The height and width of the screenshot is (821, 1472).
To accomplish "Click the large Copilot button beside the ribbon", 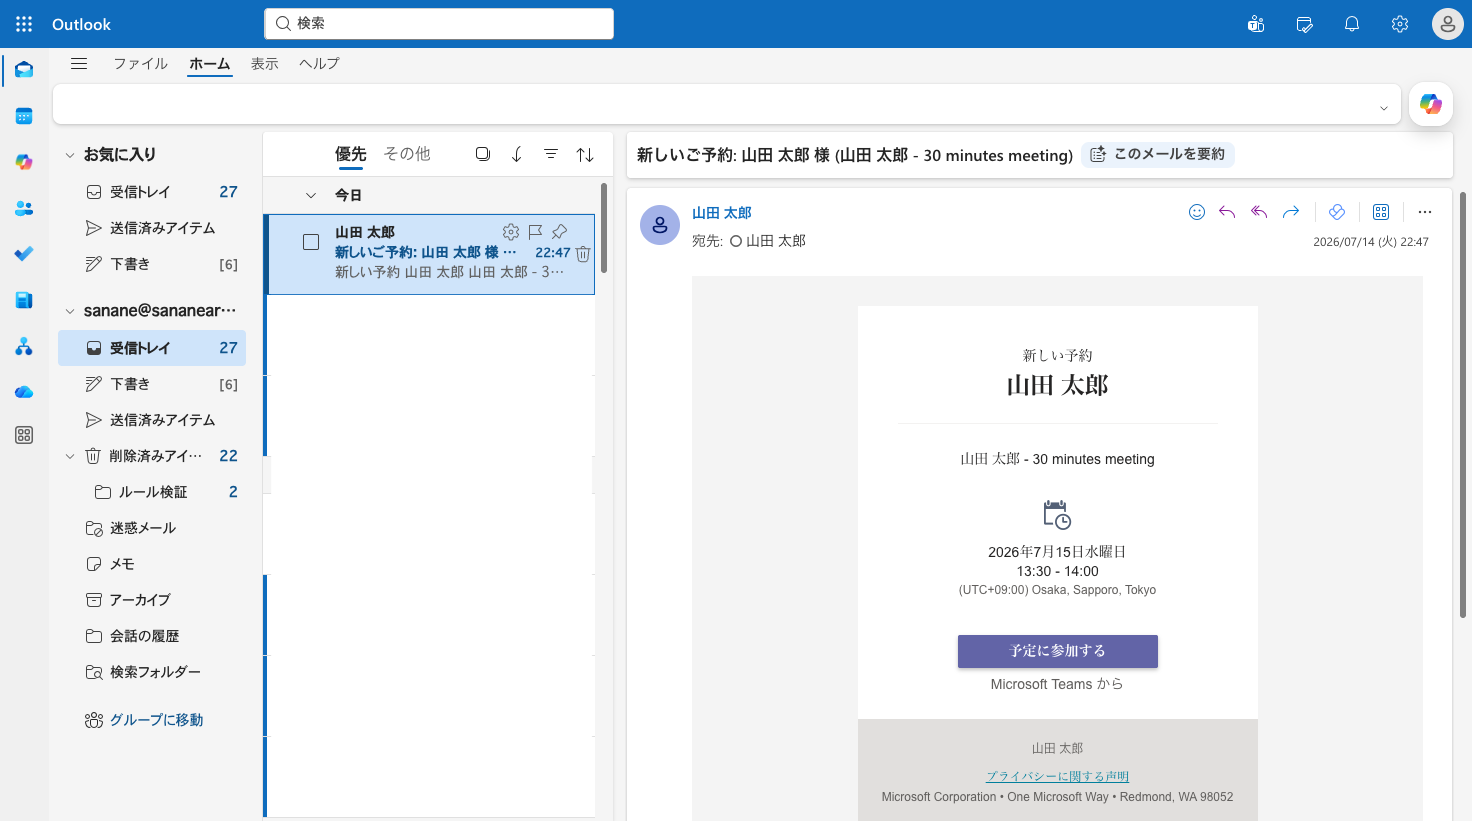I will click(x=1431, y=104).
